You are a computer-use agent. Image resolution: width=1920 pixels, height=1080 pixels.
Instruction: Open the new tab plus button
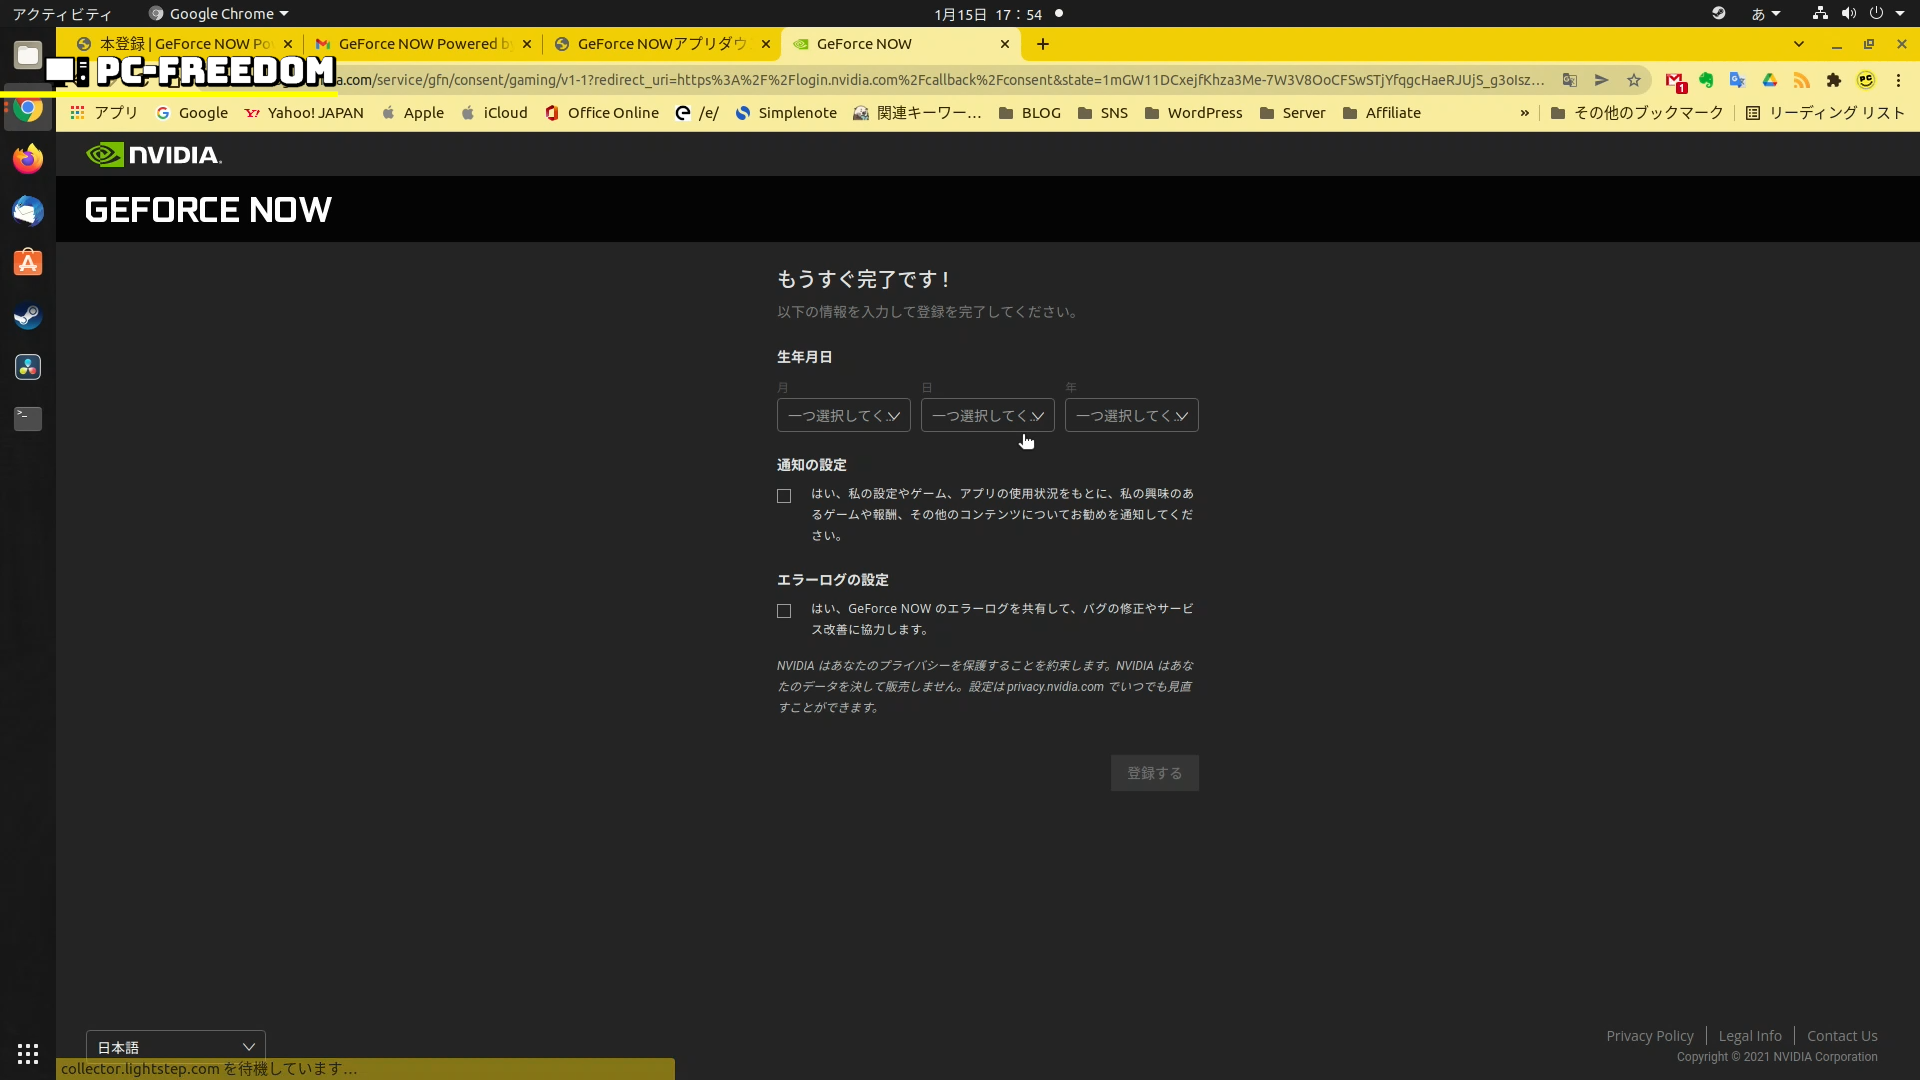[x=1043, y=44]
